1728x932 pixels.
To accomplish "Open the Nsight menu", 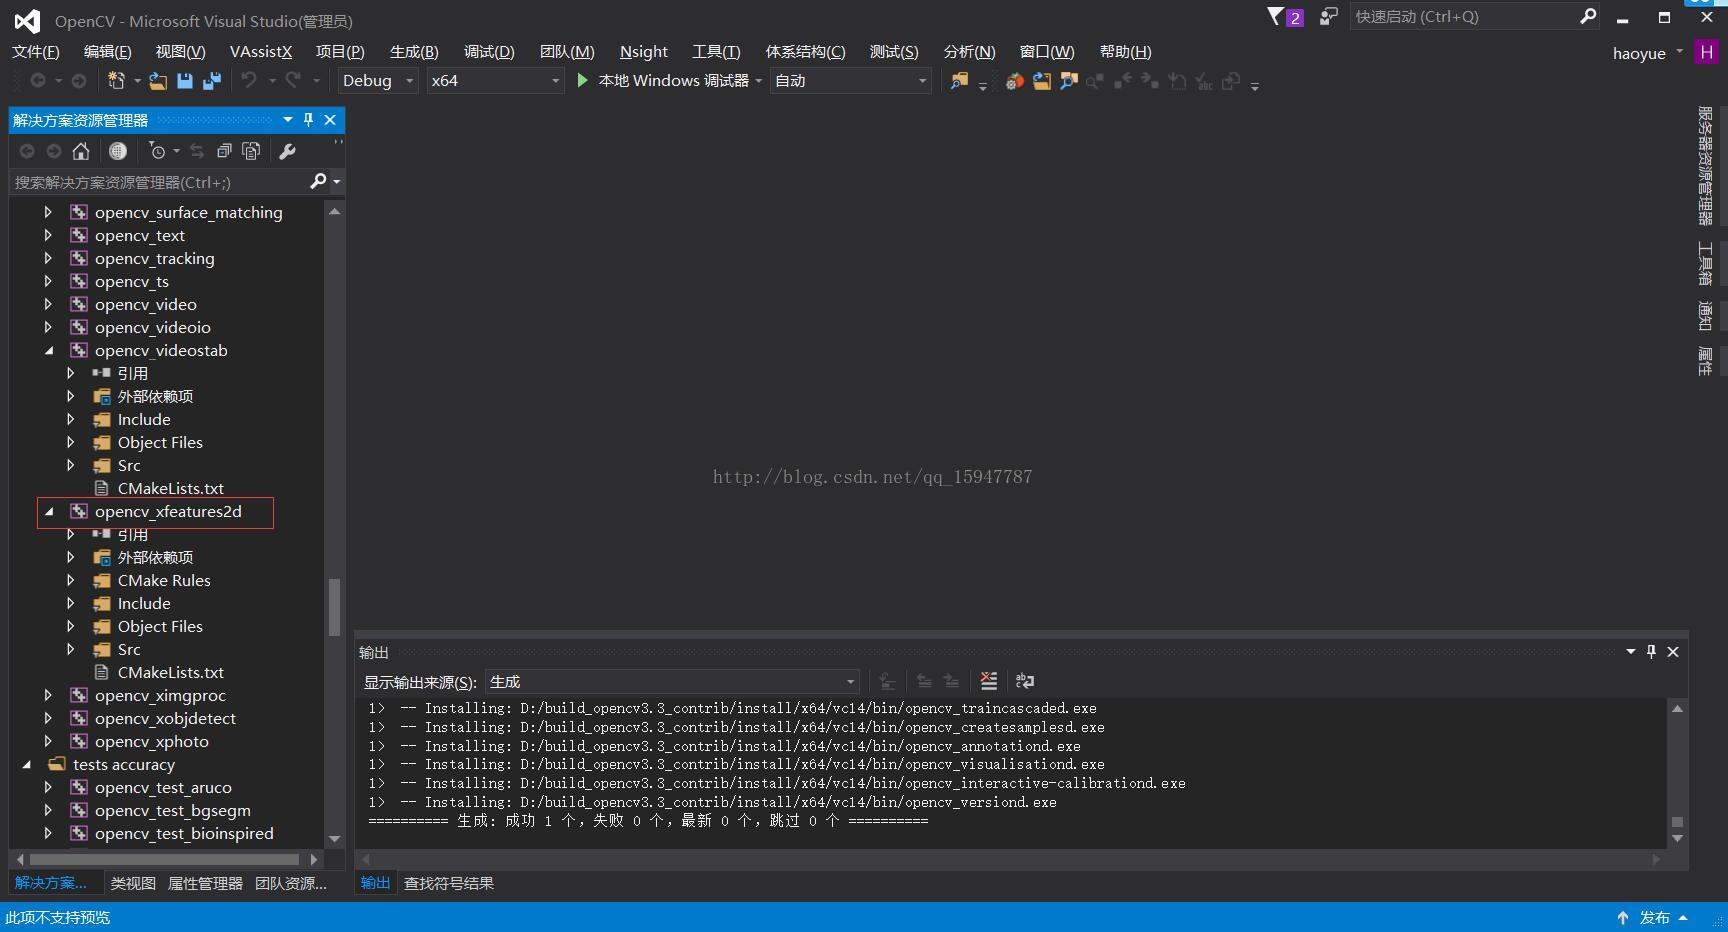I will (643, 52).
